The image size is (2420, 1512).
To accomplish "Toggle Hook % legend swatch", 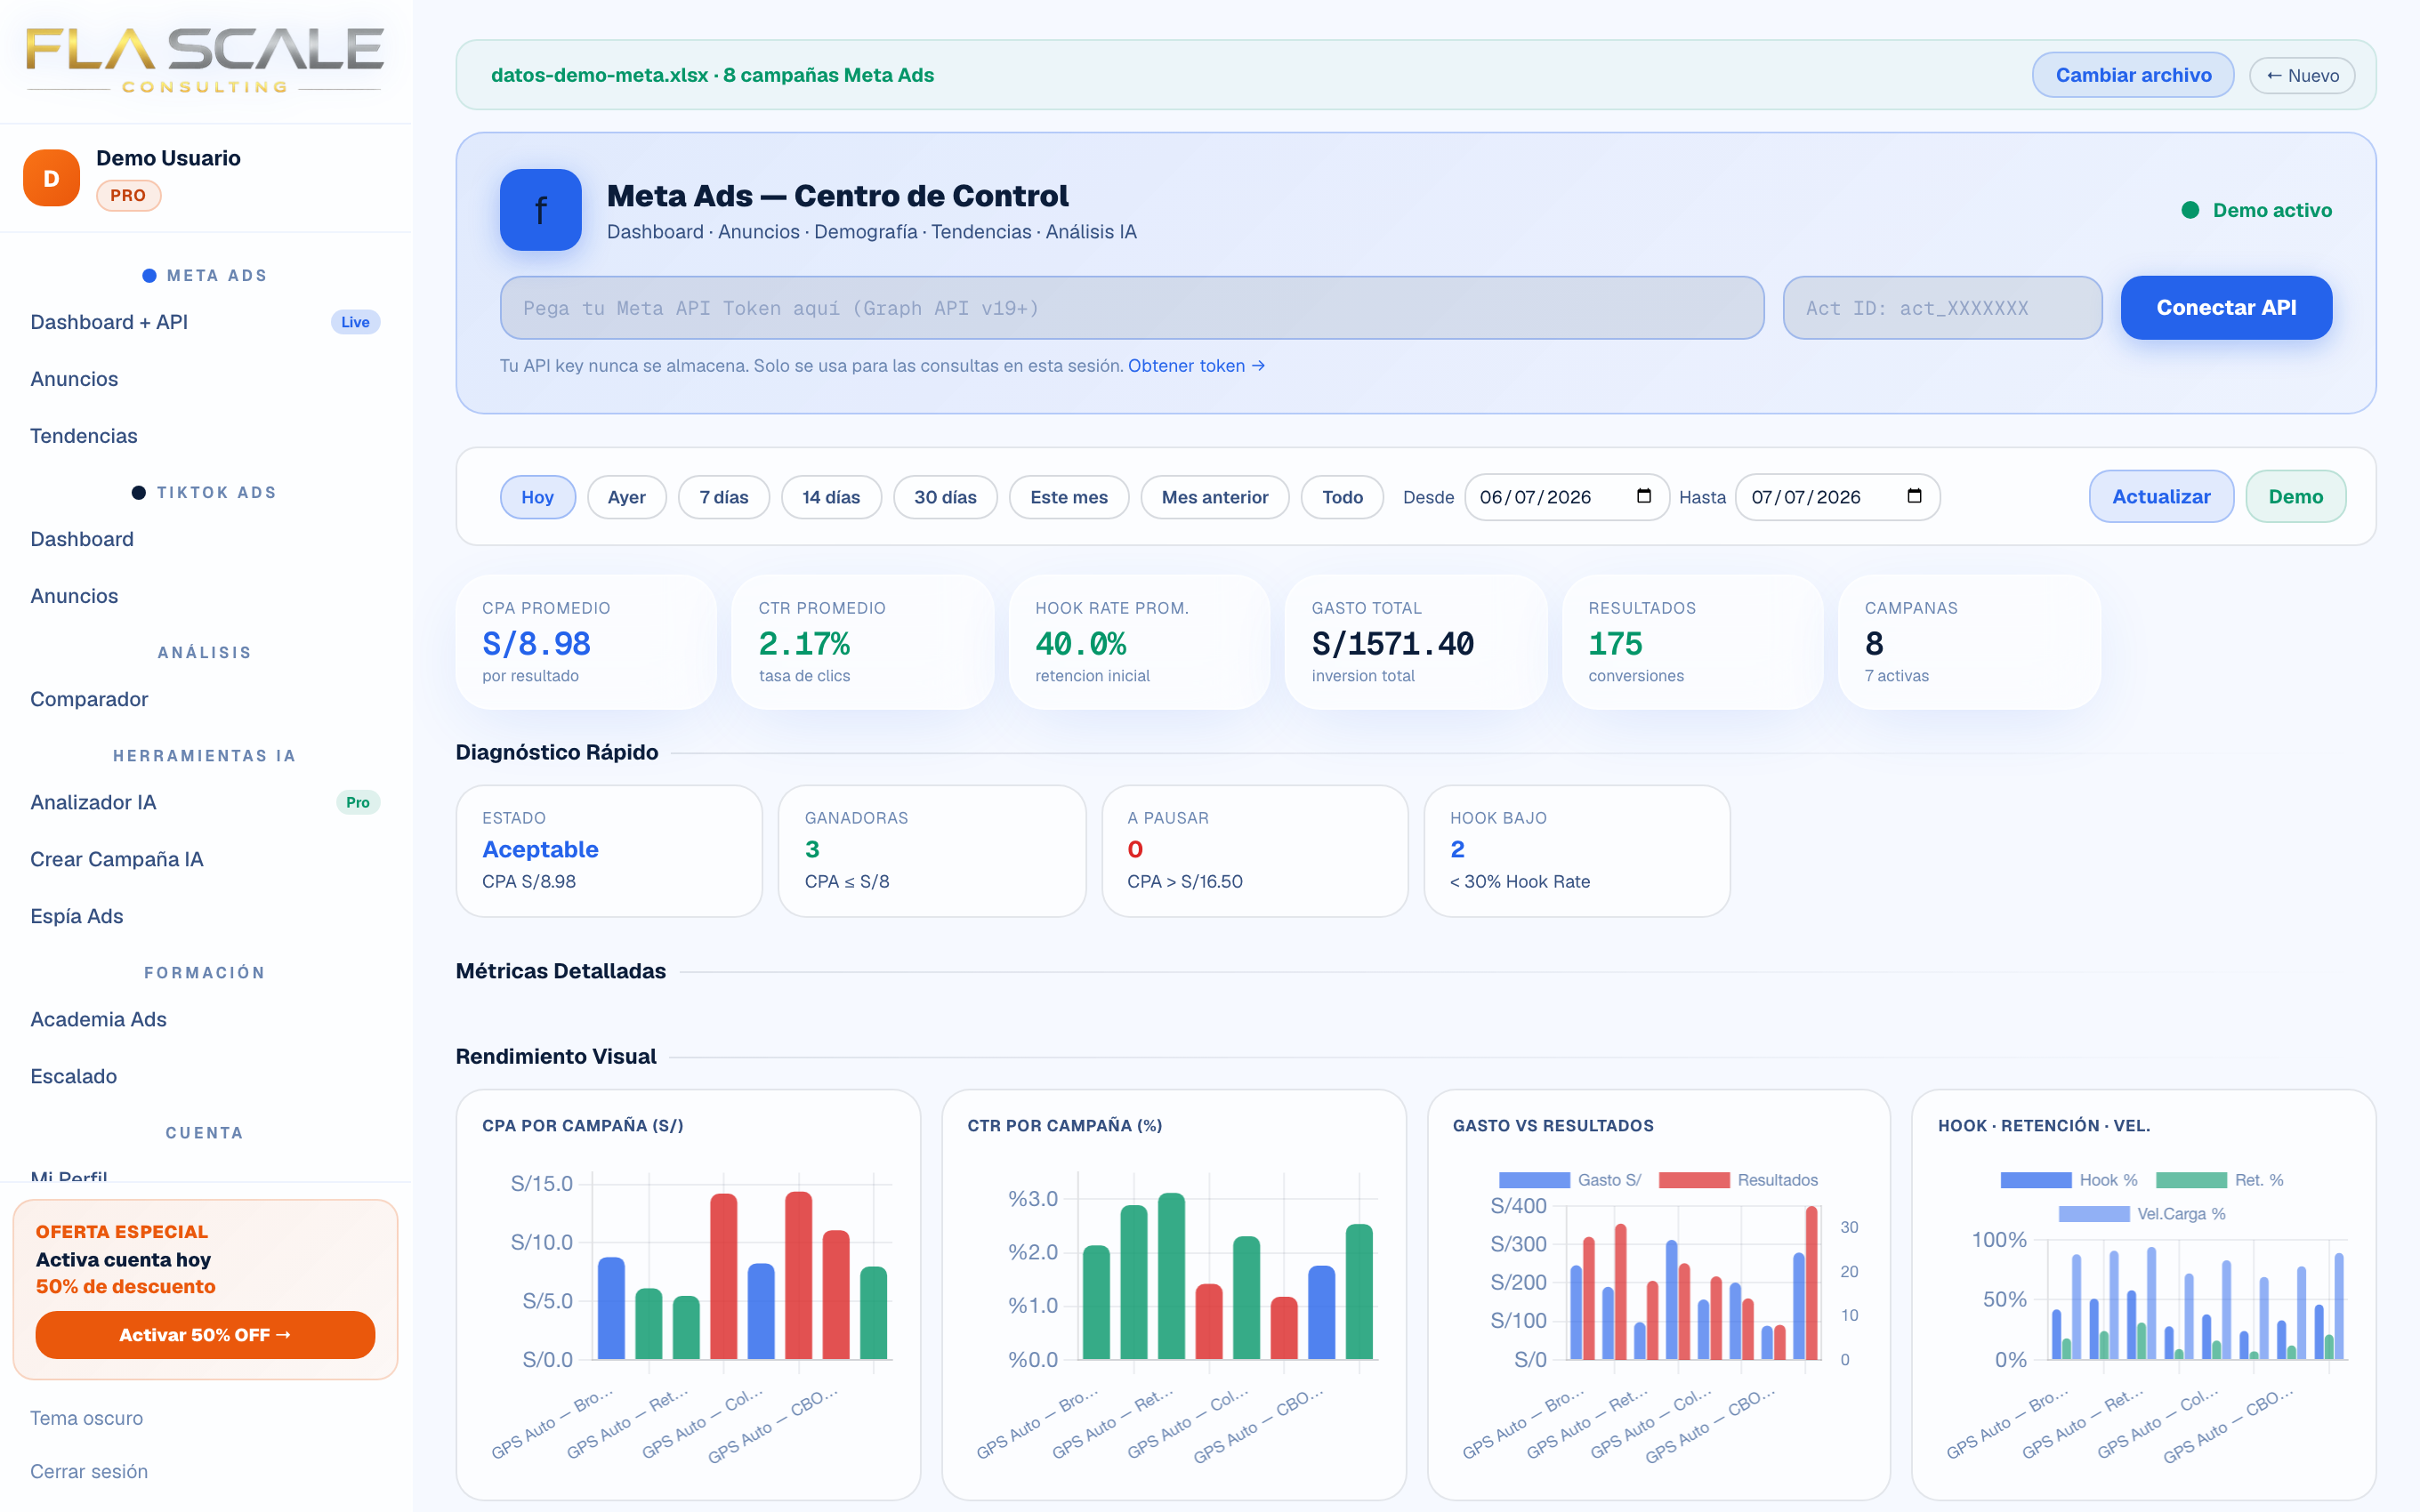I will [x=2036, y=1180].
